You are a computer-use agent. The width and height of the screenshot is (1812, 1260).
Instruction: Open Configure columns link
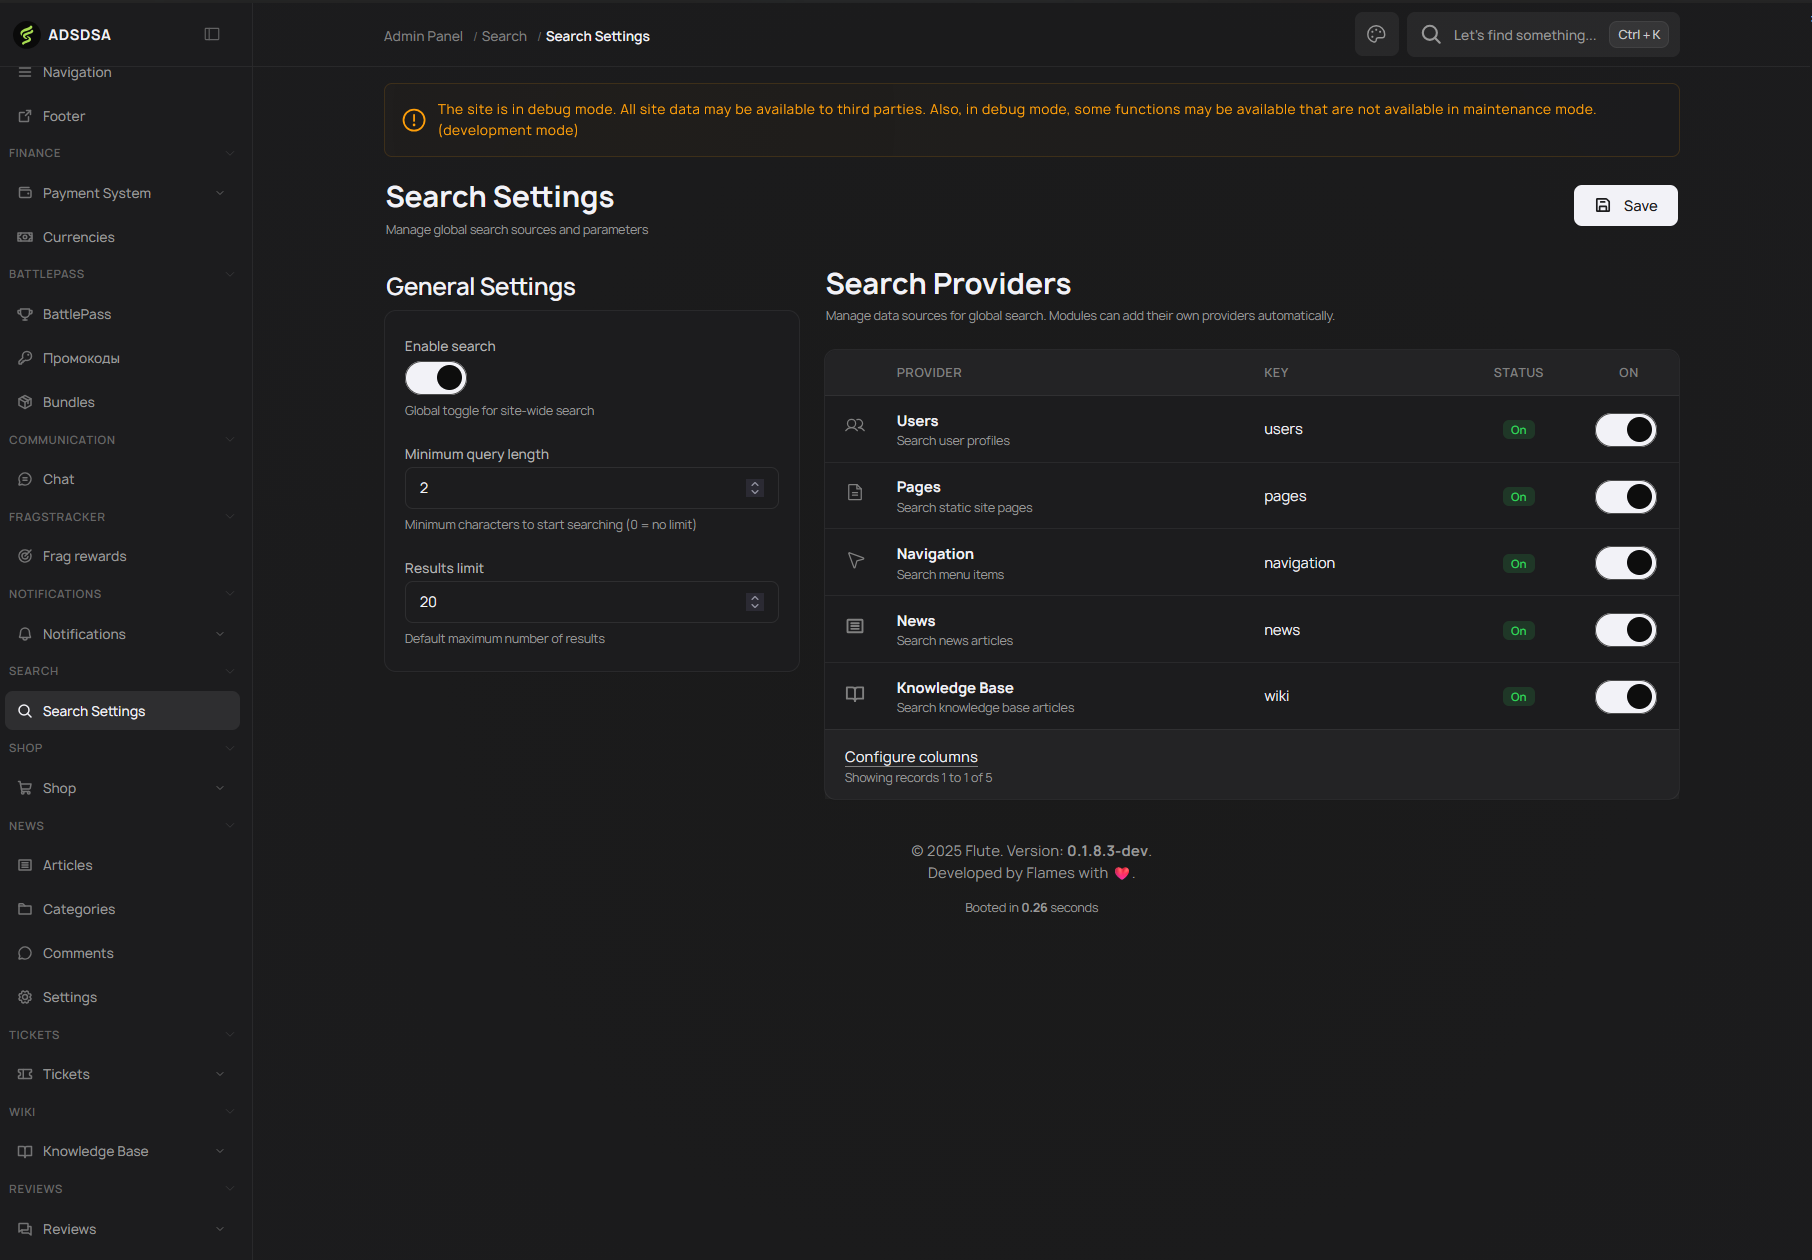point(910,756)
